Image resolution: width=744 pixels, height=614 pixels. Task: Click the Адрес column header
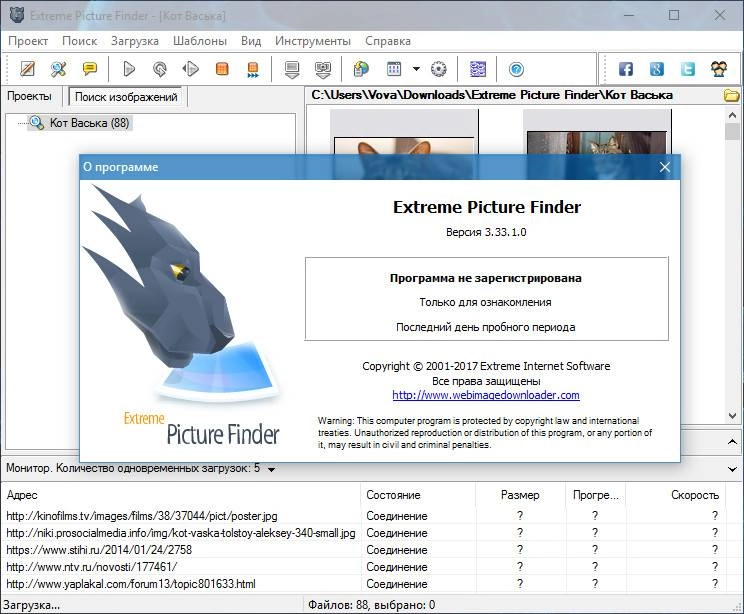(181, 495)
